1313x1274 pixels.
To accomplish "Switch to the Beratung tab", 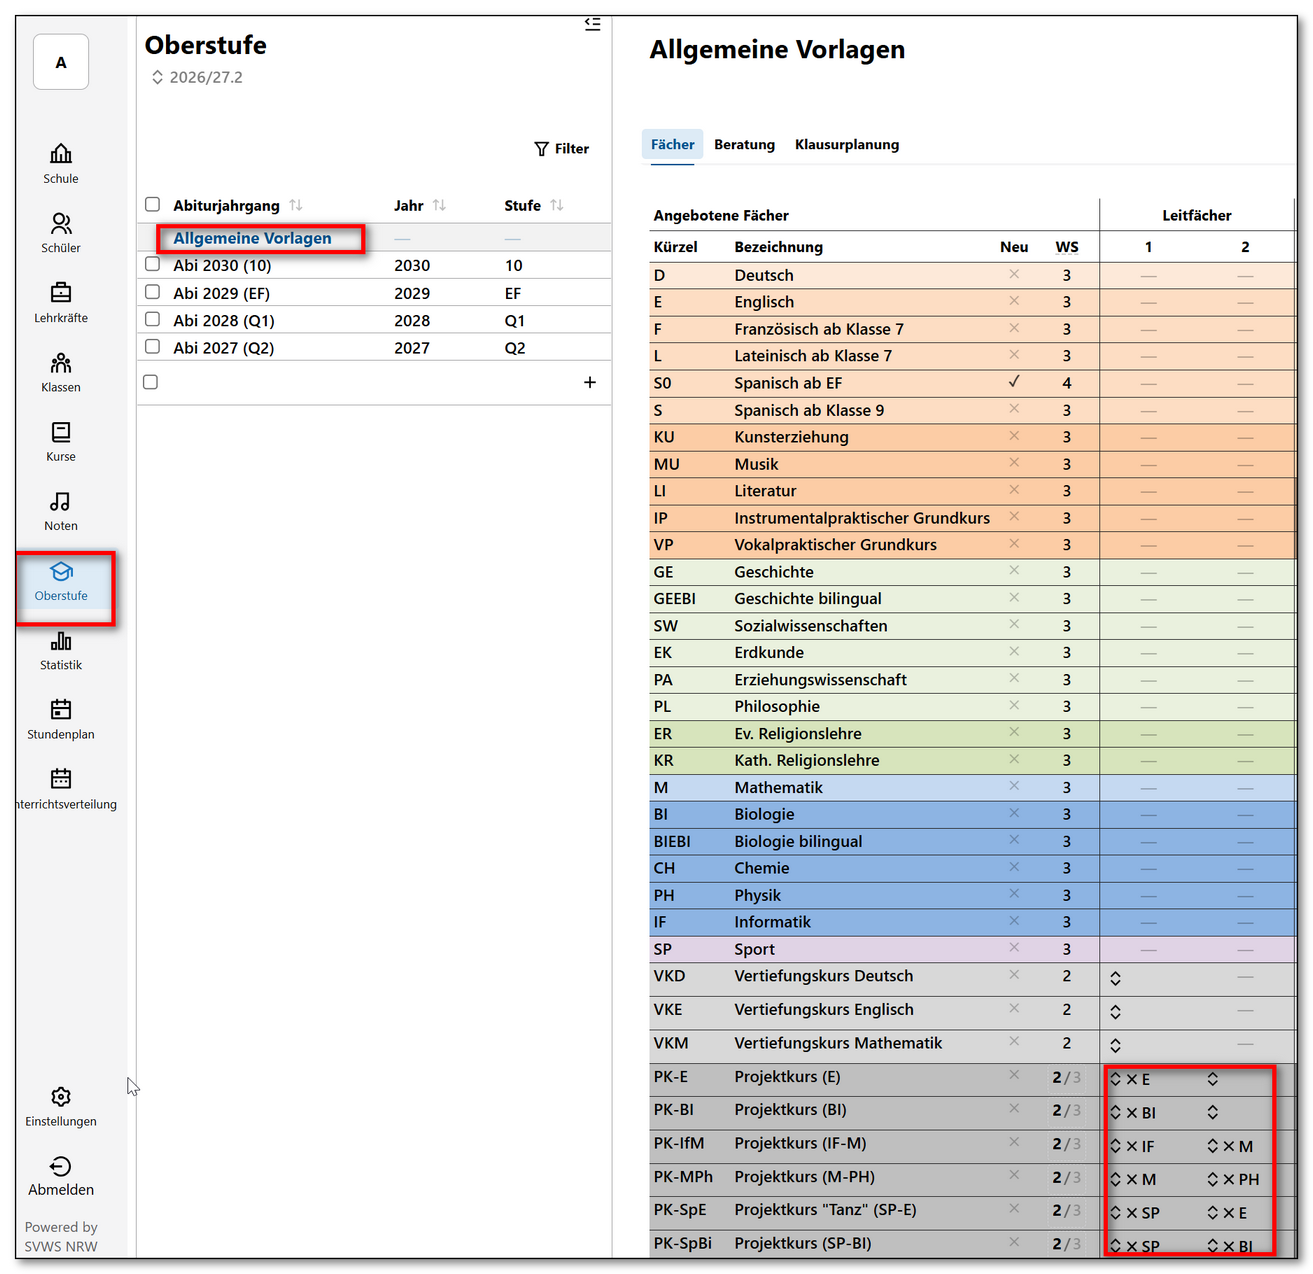I will [744, 144].
